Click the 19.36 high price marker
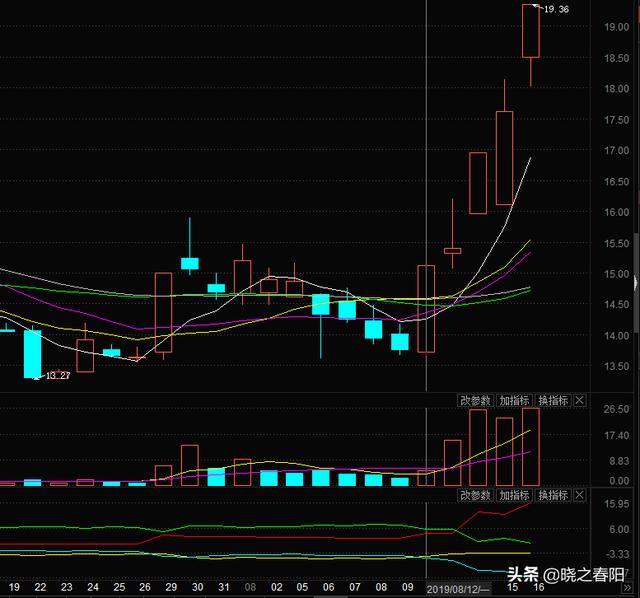The width and height of the screenshot is (640, 598). click(x=556, y=9)
